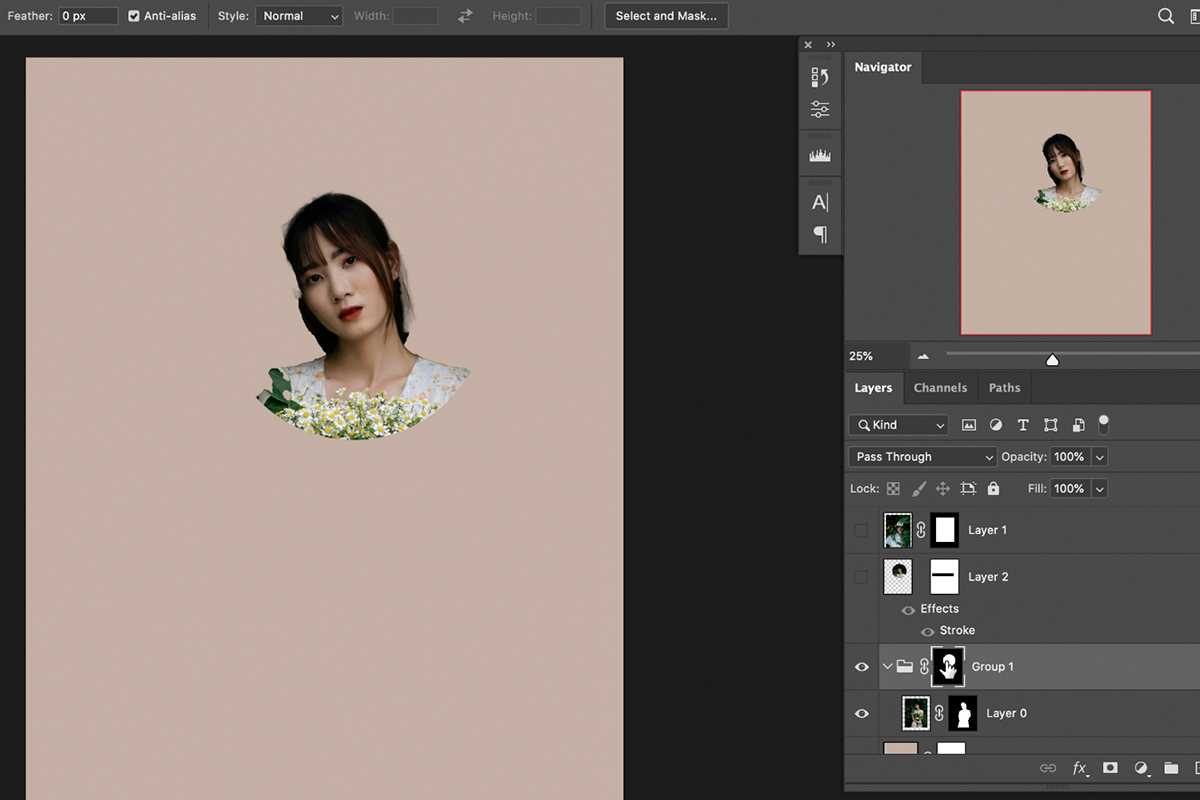This screenshot has height=800, width=1200.
Task: Open the Pass Through blend mode dropdown
Action: click(x=921, y=457)
